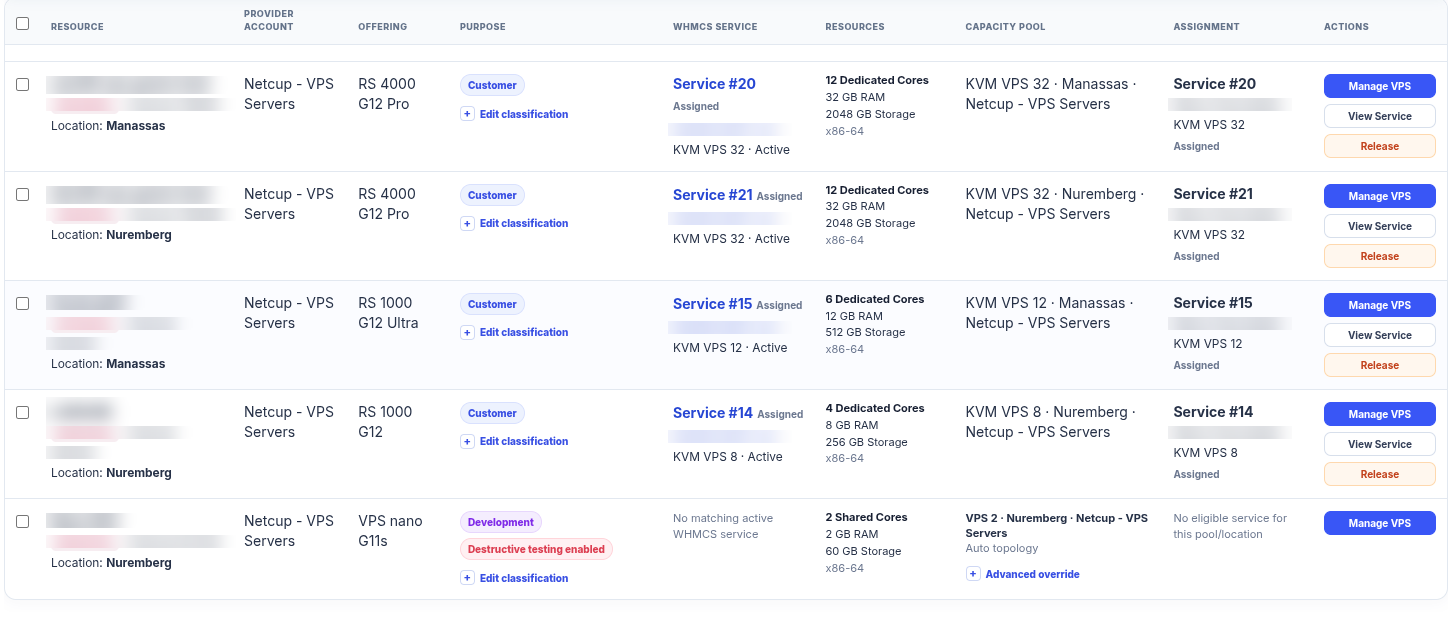Check the row checkbox for Service #14
This screenshot has height=618, width=1448.
point(23,413)
